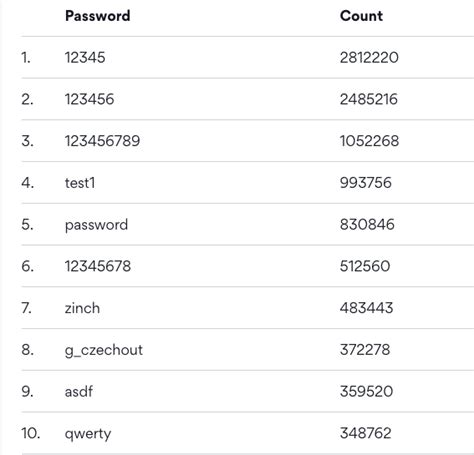This screenshot has height=455, width=474.
Task: Click the count value 2485216
Action: pyautogui.click(x=369, y=99)
